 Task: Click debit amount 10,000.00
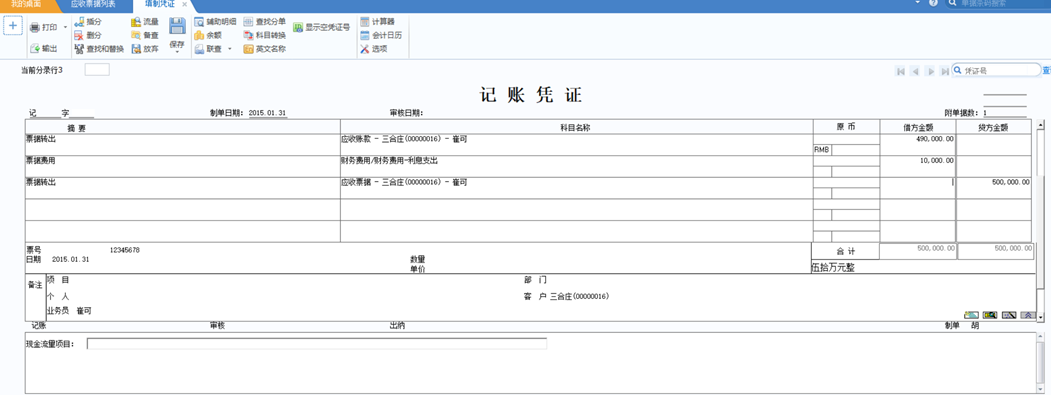pos(918,166)
